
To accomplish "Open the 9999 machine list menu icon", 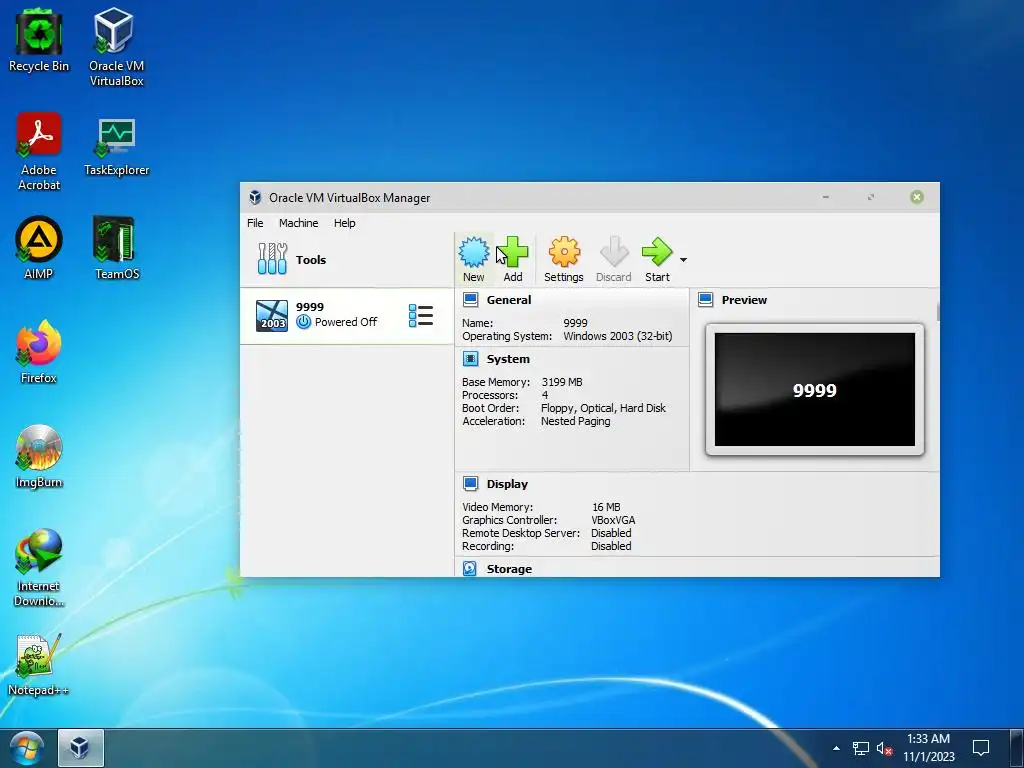I will click(421, 315).
